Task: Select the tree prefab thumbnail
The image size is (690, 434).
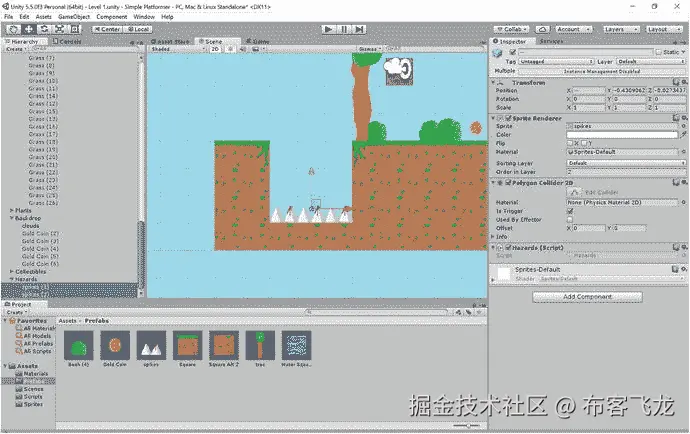Action: tap(260, 346)
